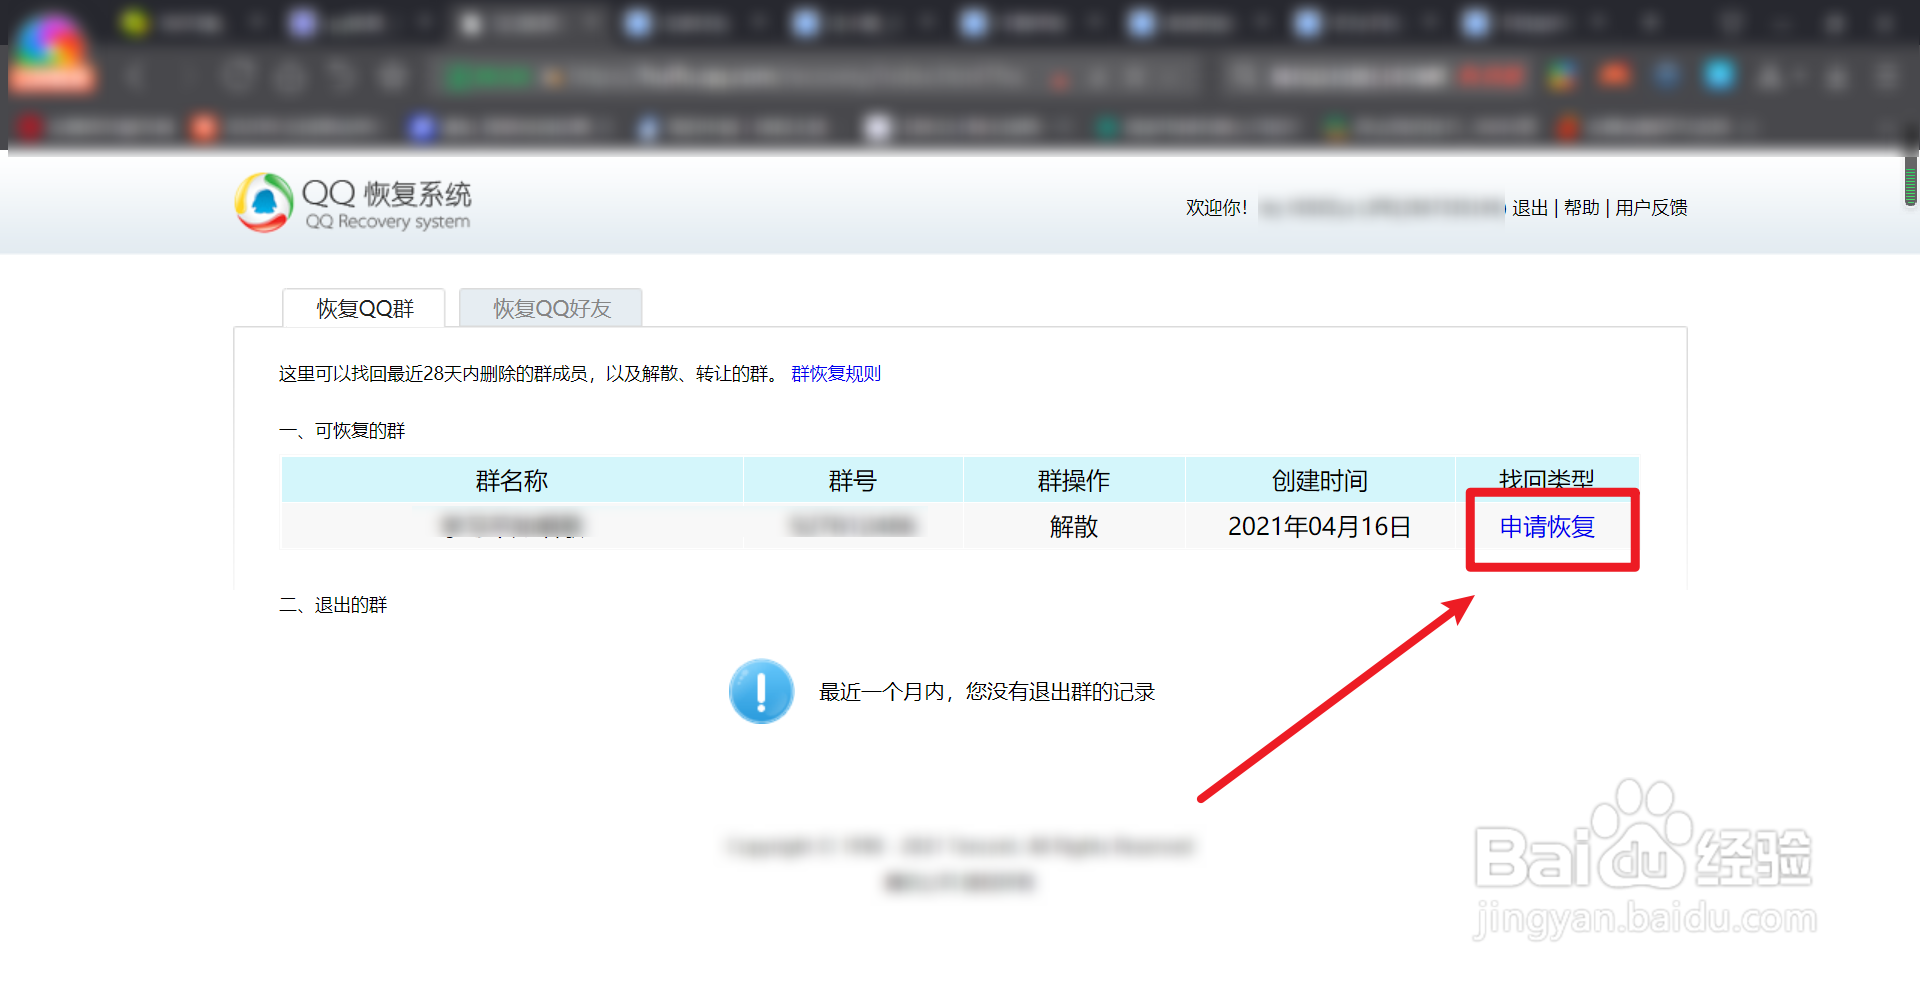
Task: Click the 群操作 column header
Action: [x=1074, y=481]
